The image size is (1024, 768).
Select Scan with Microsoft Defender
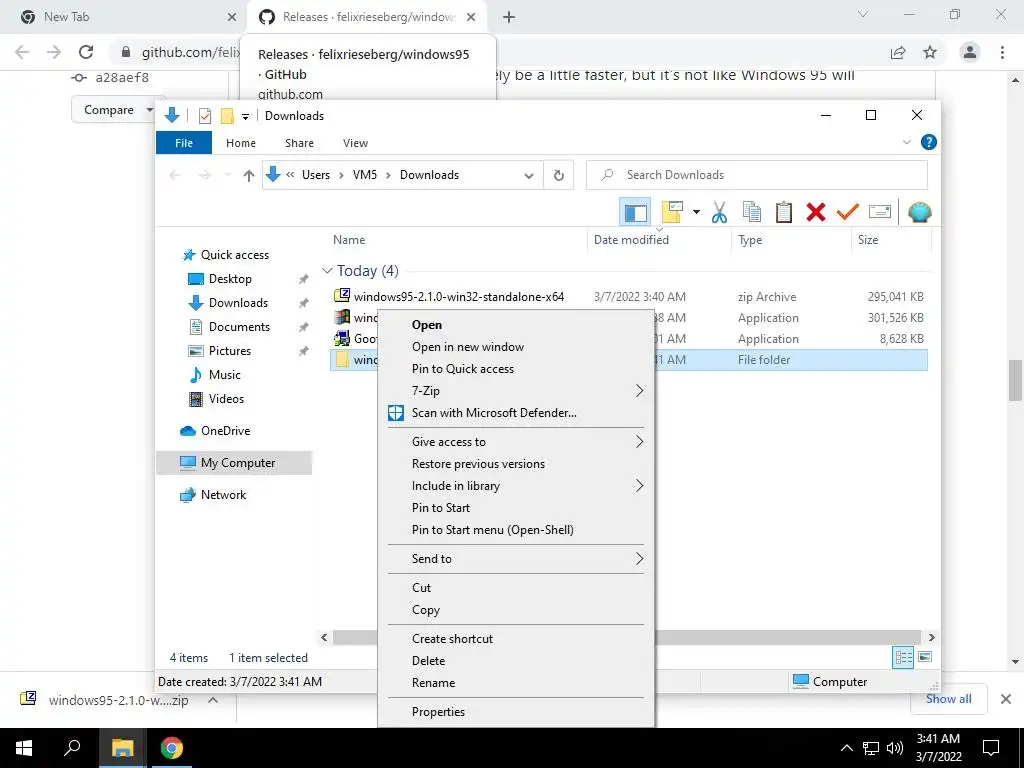click(516, 413)
